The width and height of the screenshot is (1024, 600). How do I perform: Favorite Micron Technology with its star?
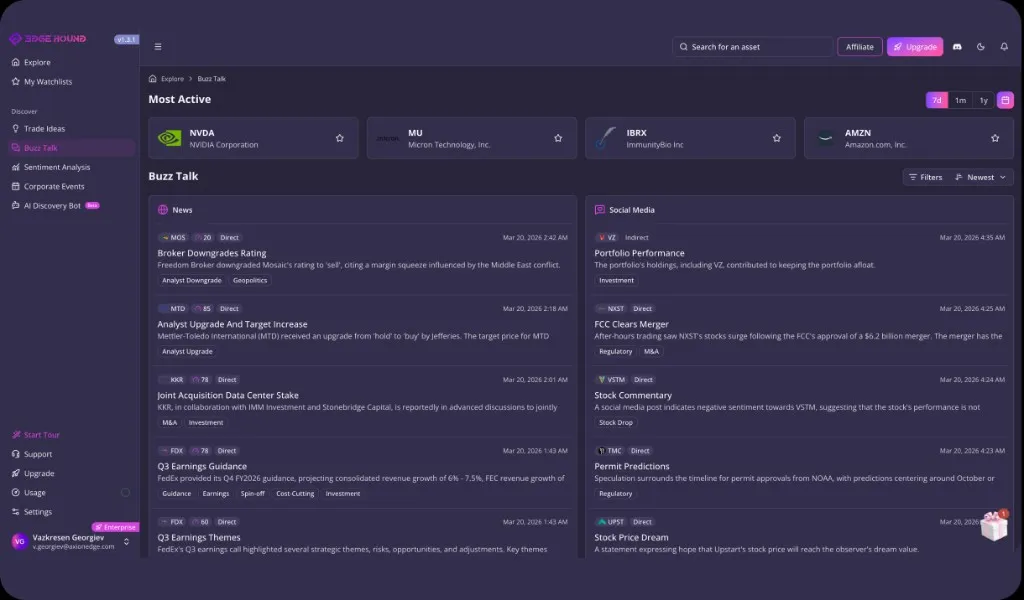(557, 138)
